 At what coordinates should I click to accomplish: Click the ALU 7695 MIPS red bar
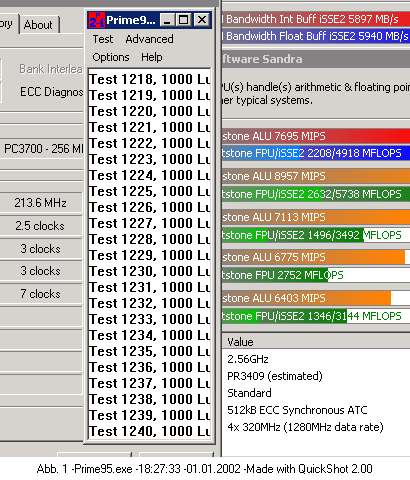316,136
